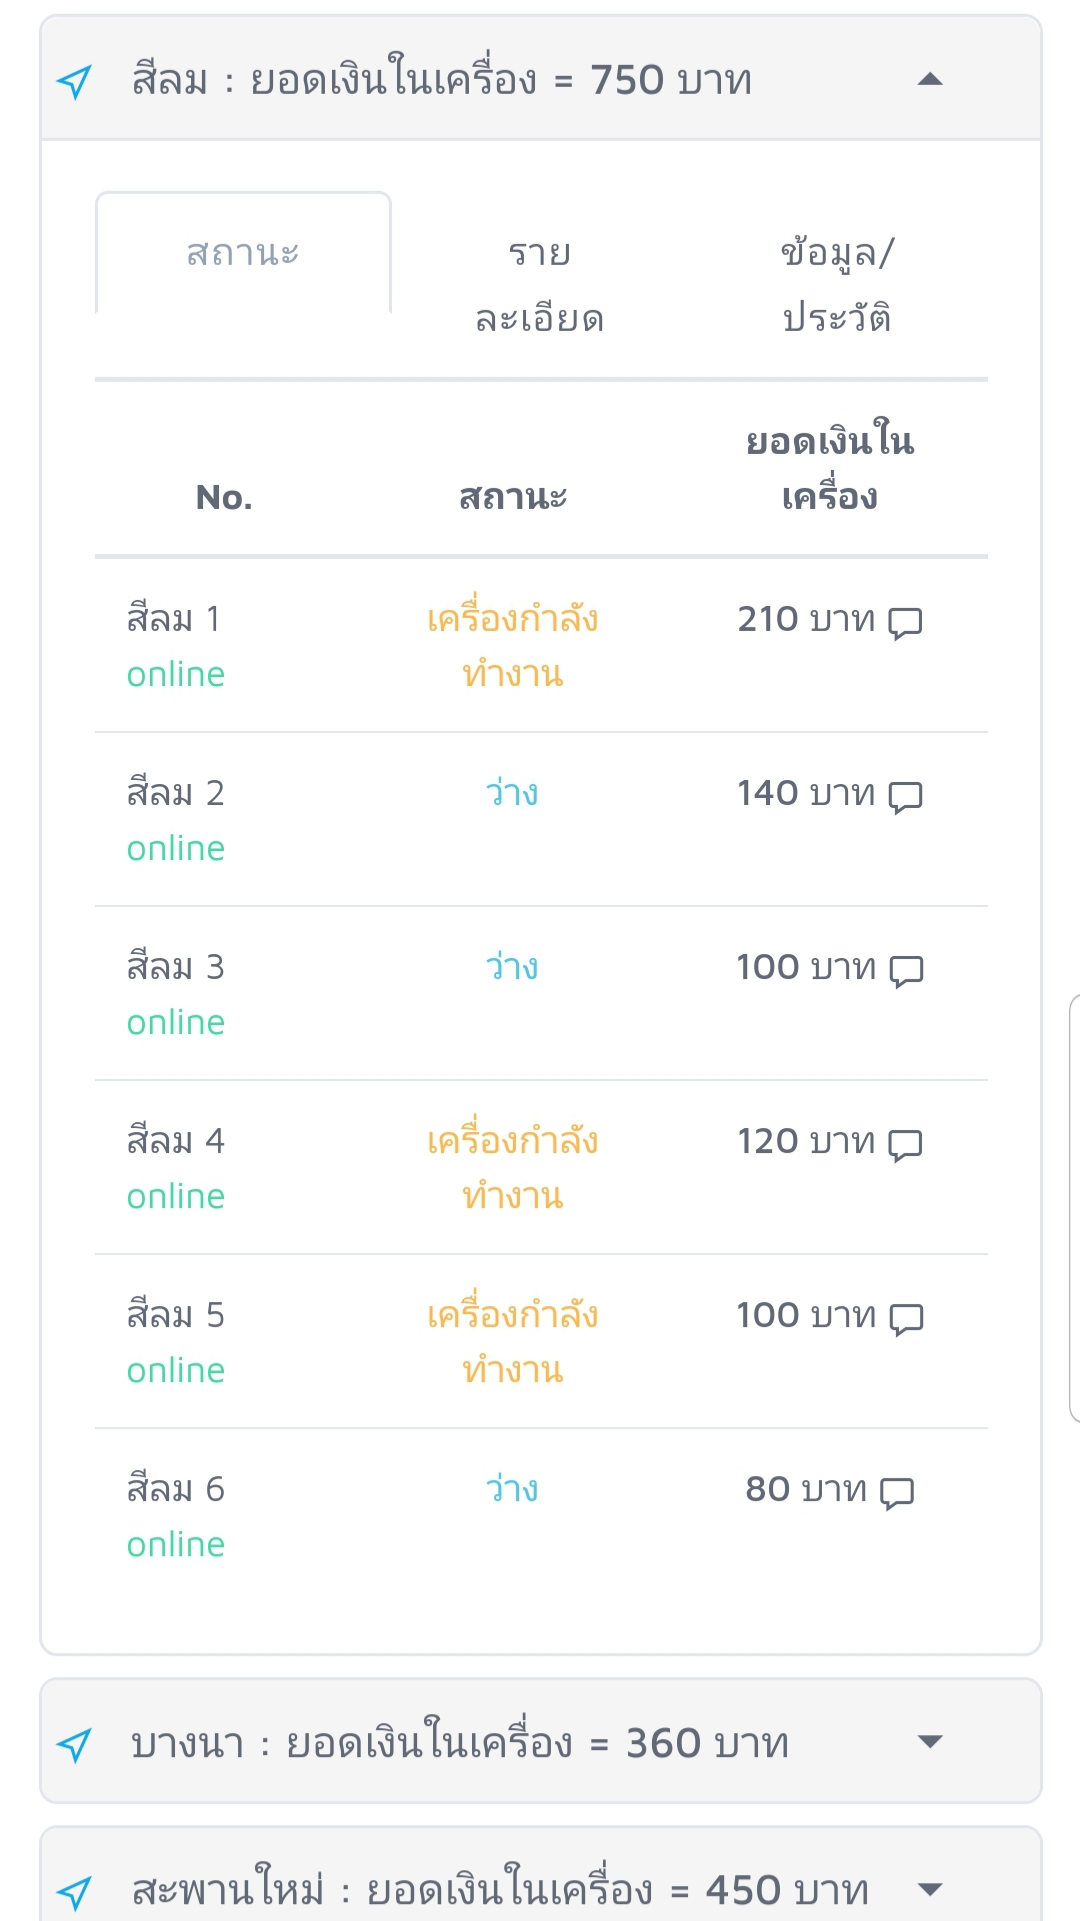Switch to the รายละเอียด tab

click(x=540, y=285)
